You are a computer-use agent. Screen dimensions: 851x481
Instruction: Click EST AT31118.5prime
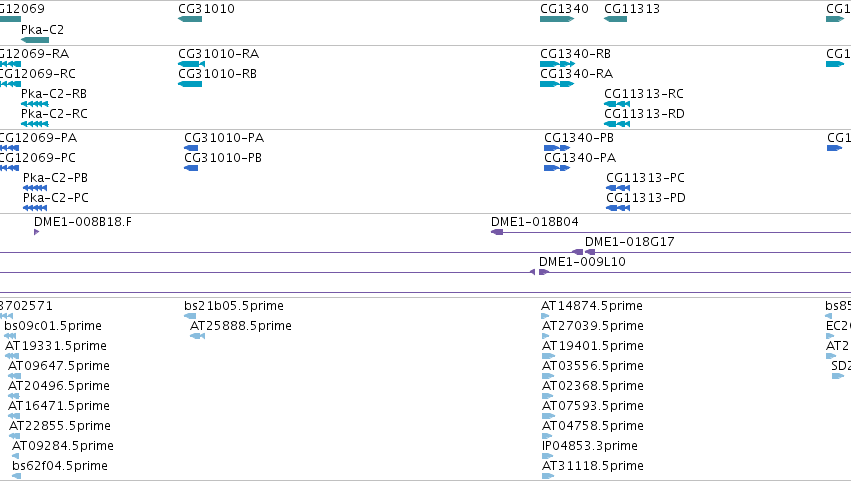(593, 467)
